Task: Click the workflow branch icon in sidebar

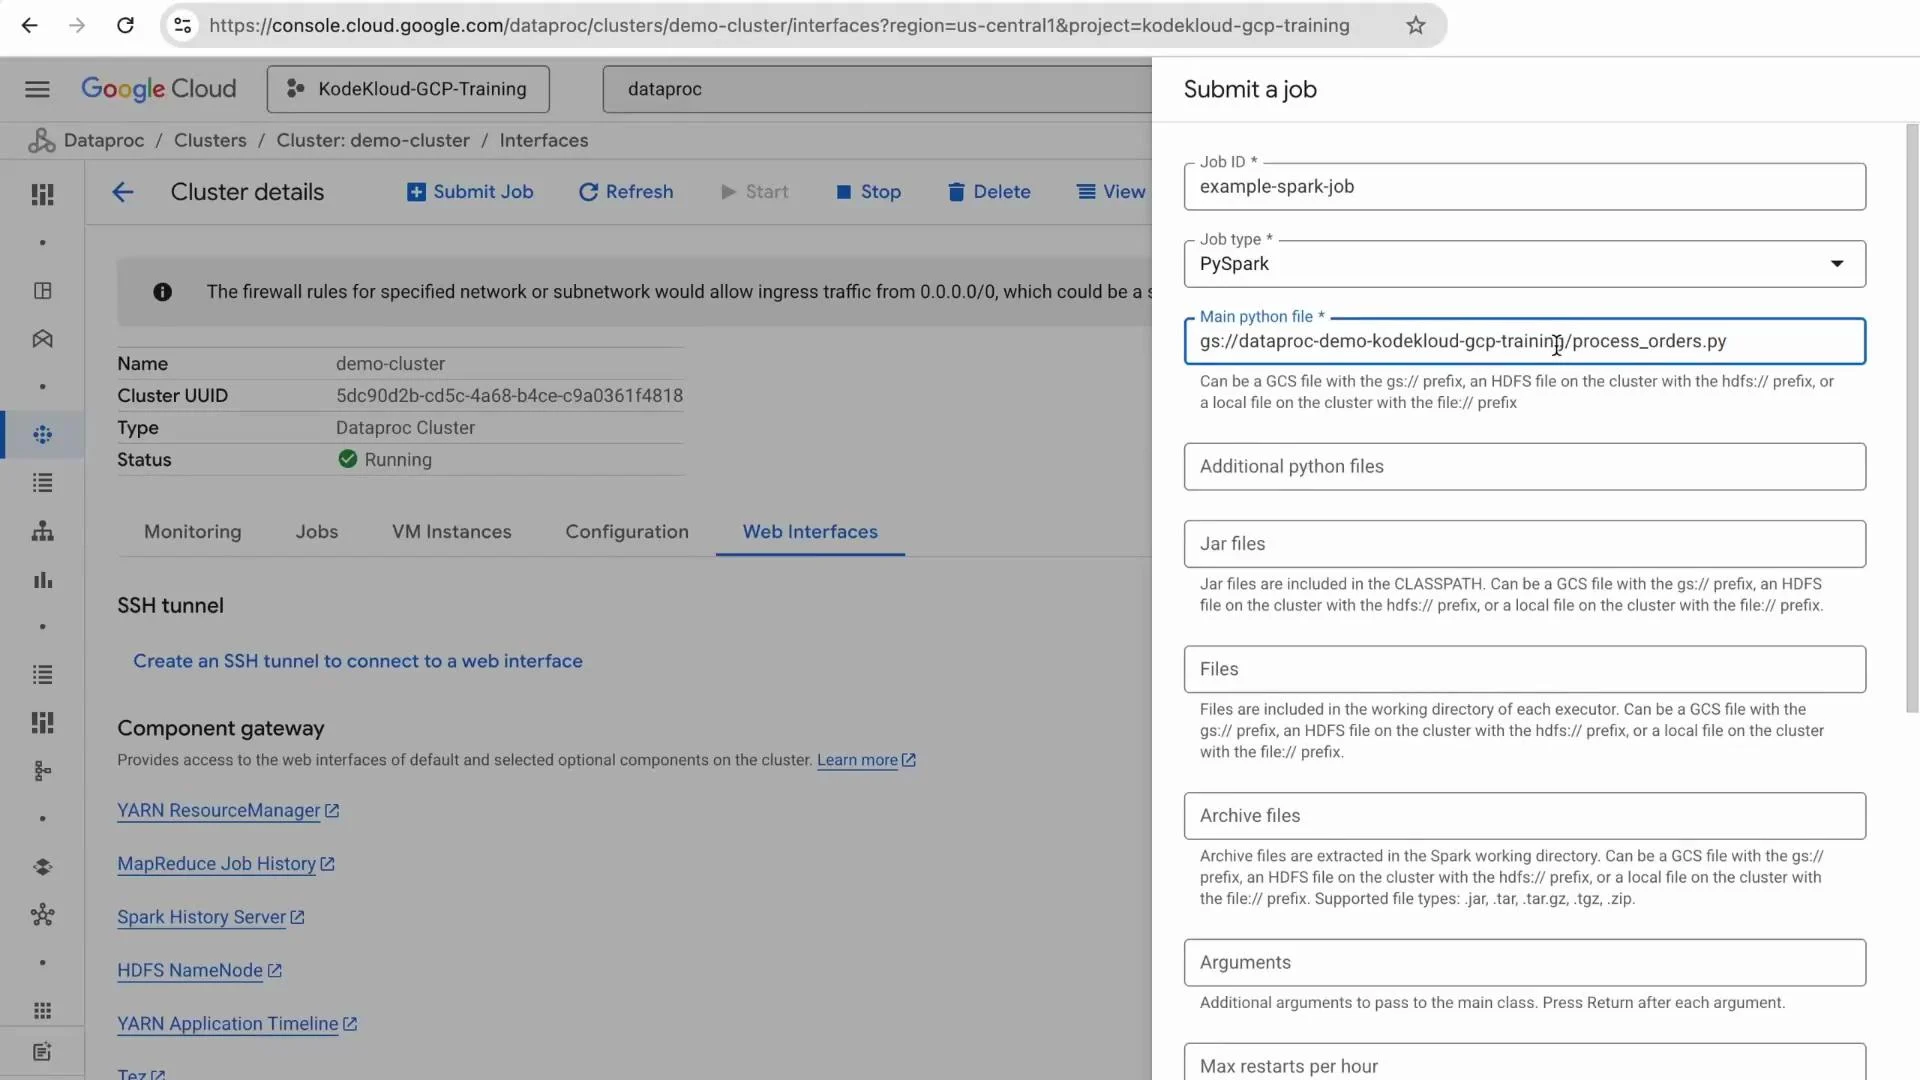Action: click(x=42, y=771)
